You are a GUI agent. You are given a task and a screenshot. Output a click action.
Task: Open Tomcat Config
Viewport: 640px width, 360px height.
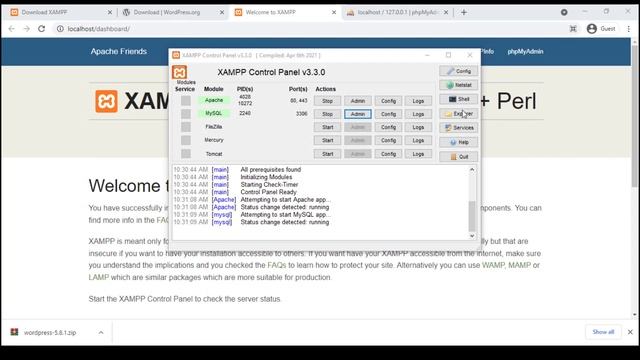[388, 154]
